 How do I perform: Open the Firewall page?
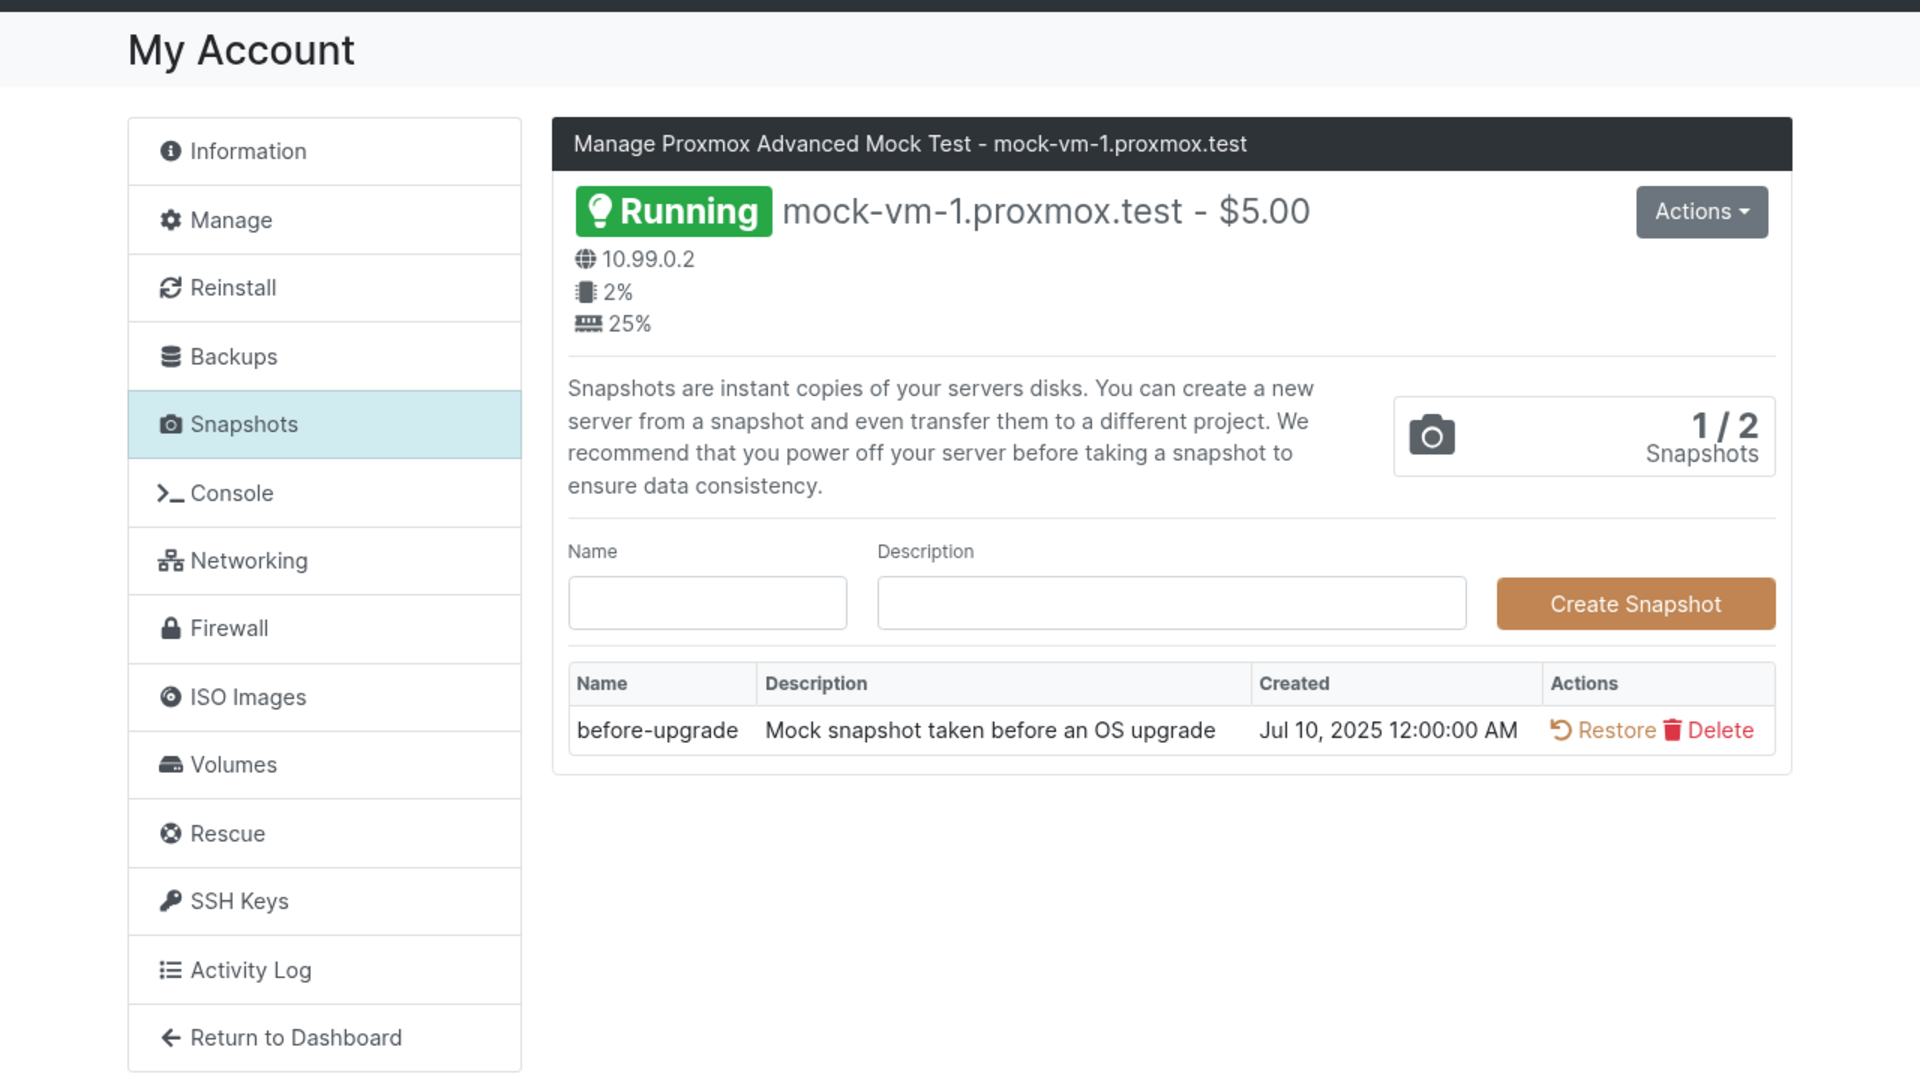[325, 628]
